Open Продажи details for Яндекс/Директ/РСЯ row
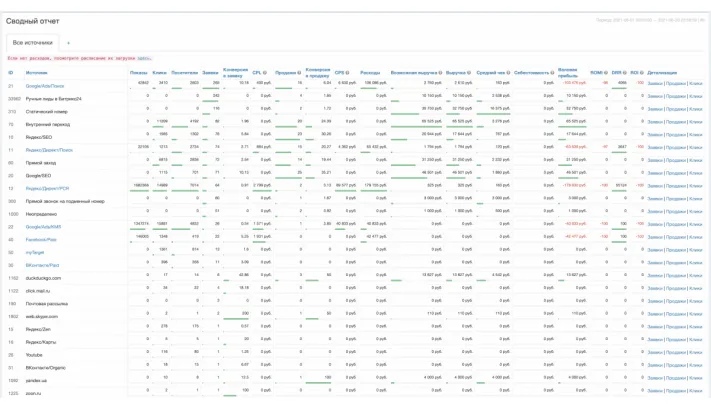 (x=676, y=186)
